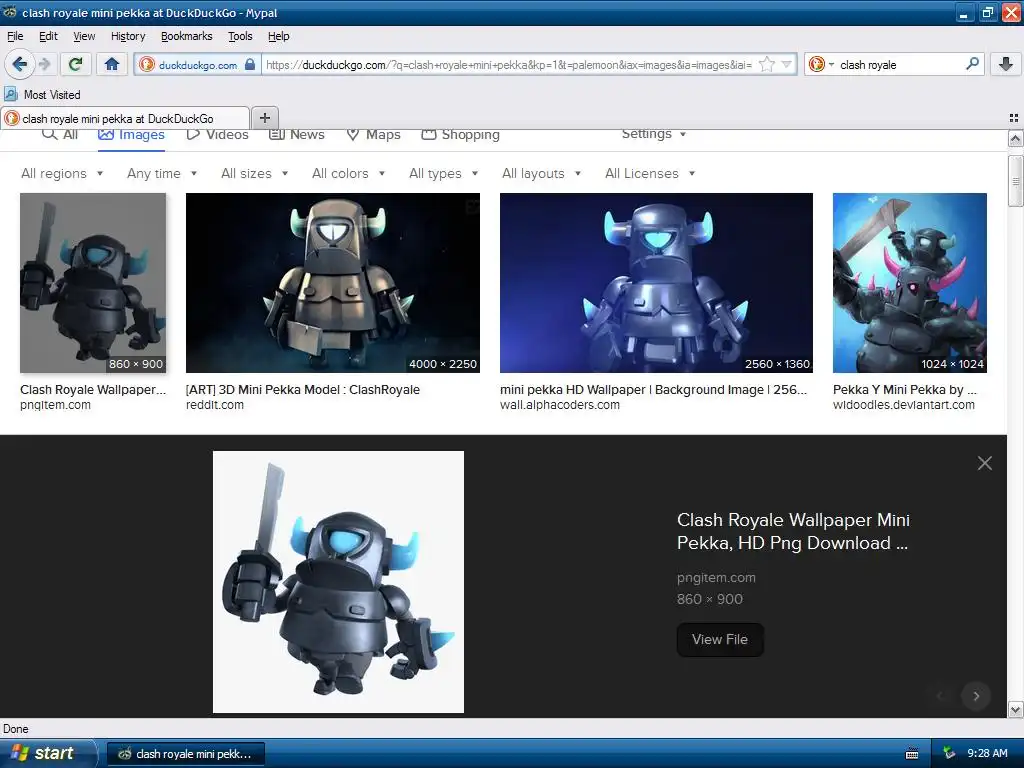Show the next image with right arrow

point(976,696)
